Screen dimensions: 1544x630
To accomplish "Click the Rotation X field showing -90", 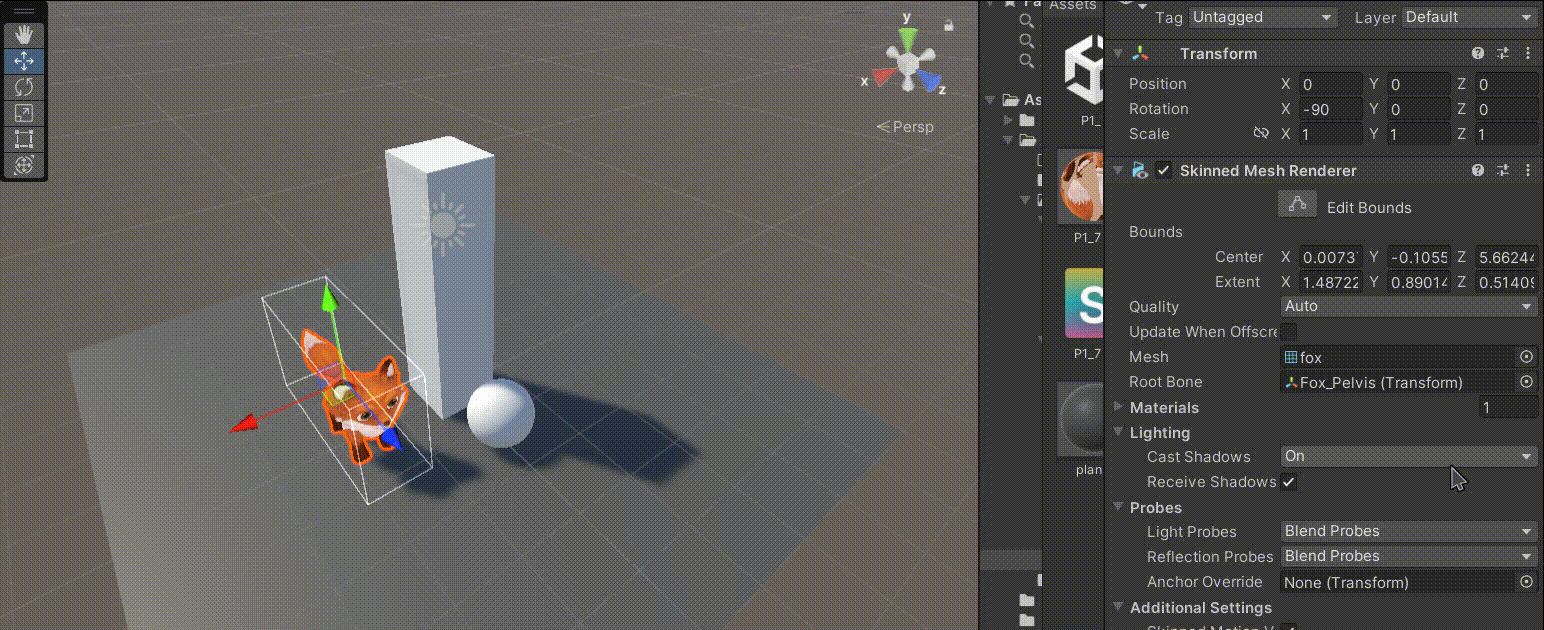I will click(1331, 109).
